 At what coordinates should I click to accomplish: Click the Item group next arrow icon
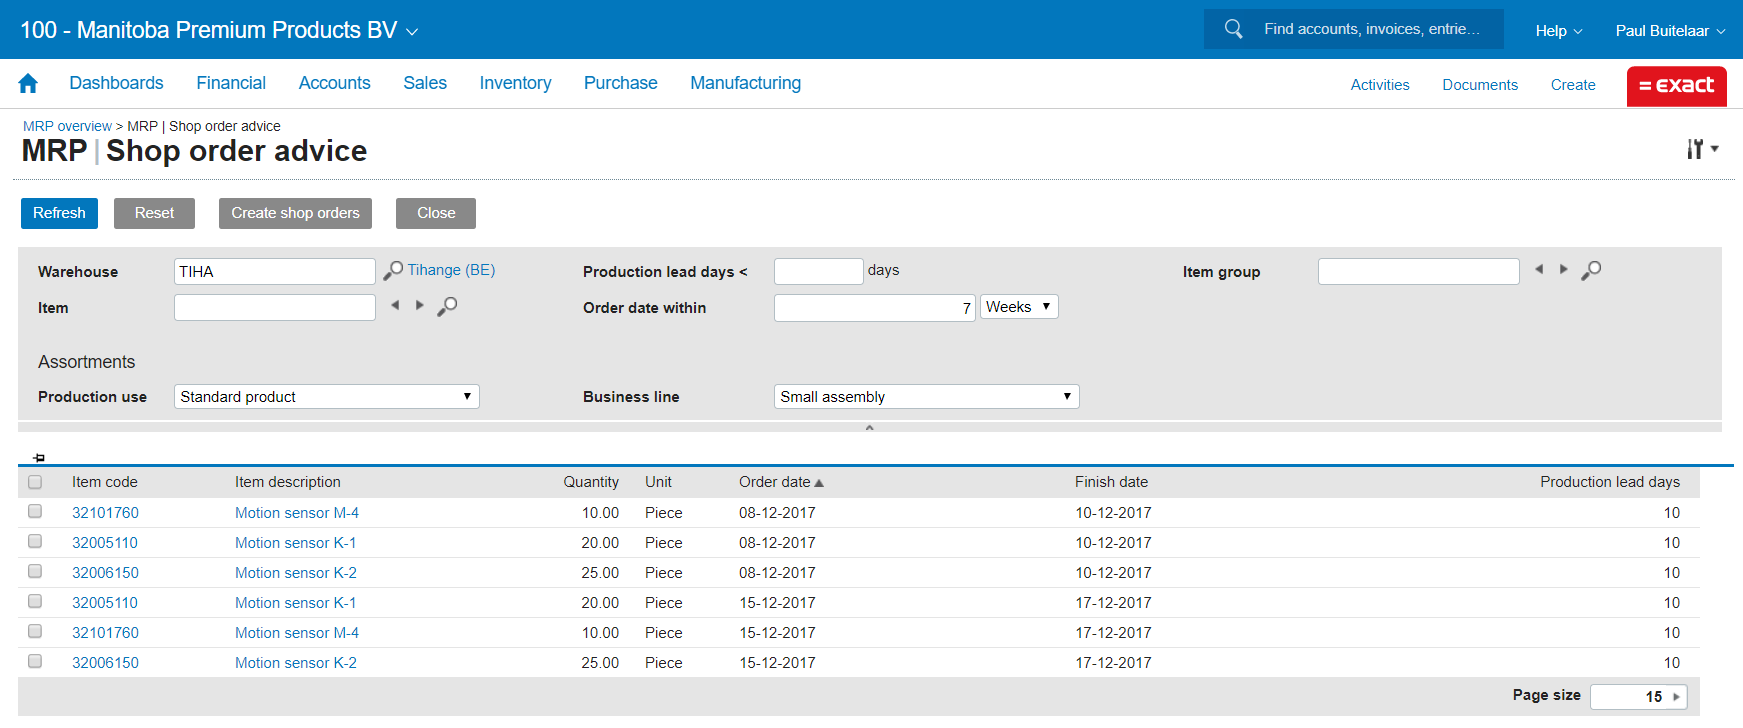[1563, 269]
